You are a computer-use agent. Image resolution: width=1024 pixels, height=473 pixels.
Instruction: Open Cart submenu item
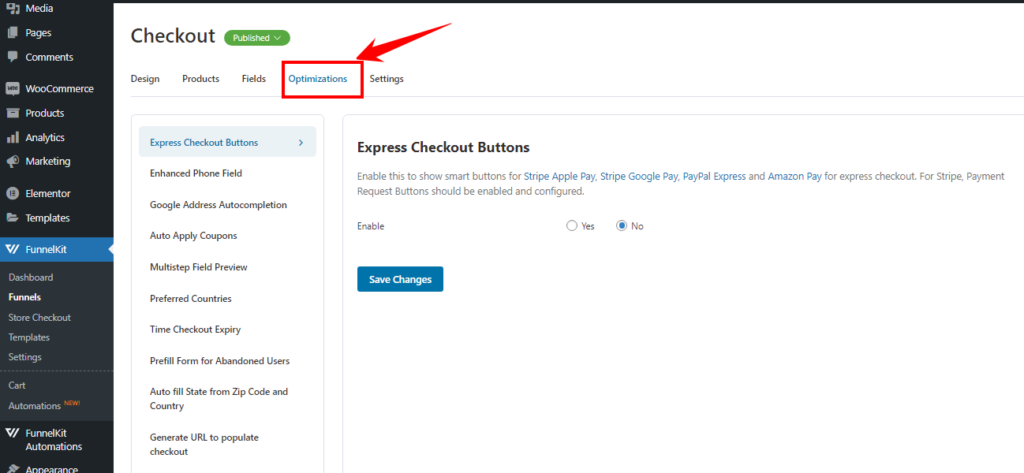(17, 385)
